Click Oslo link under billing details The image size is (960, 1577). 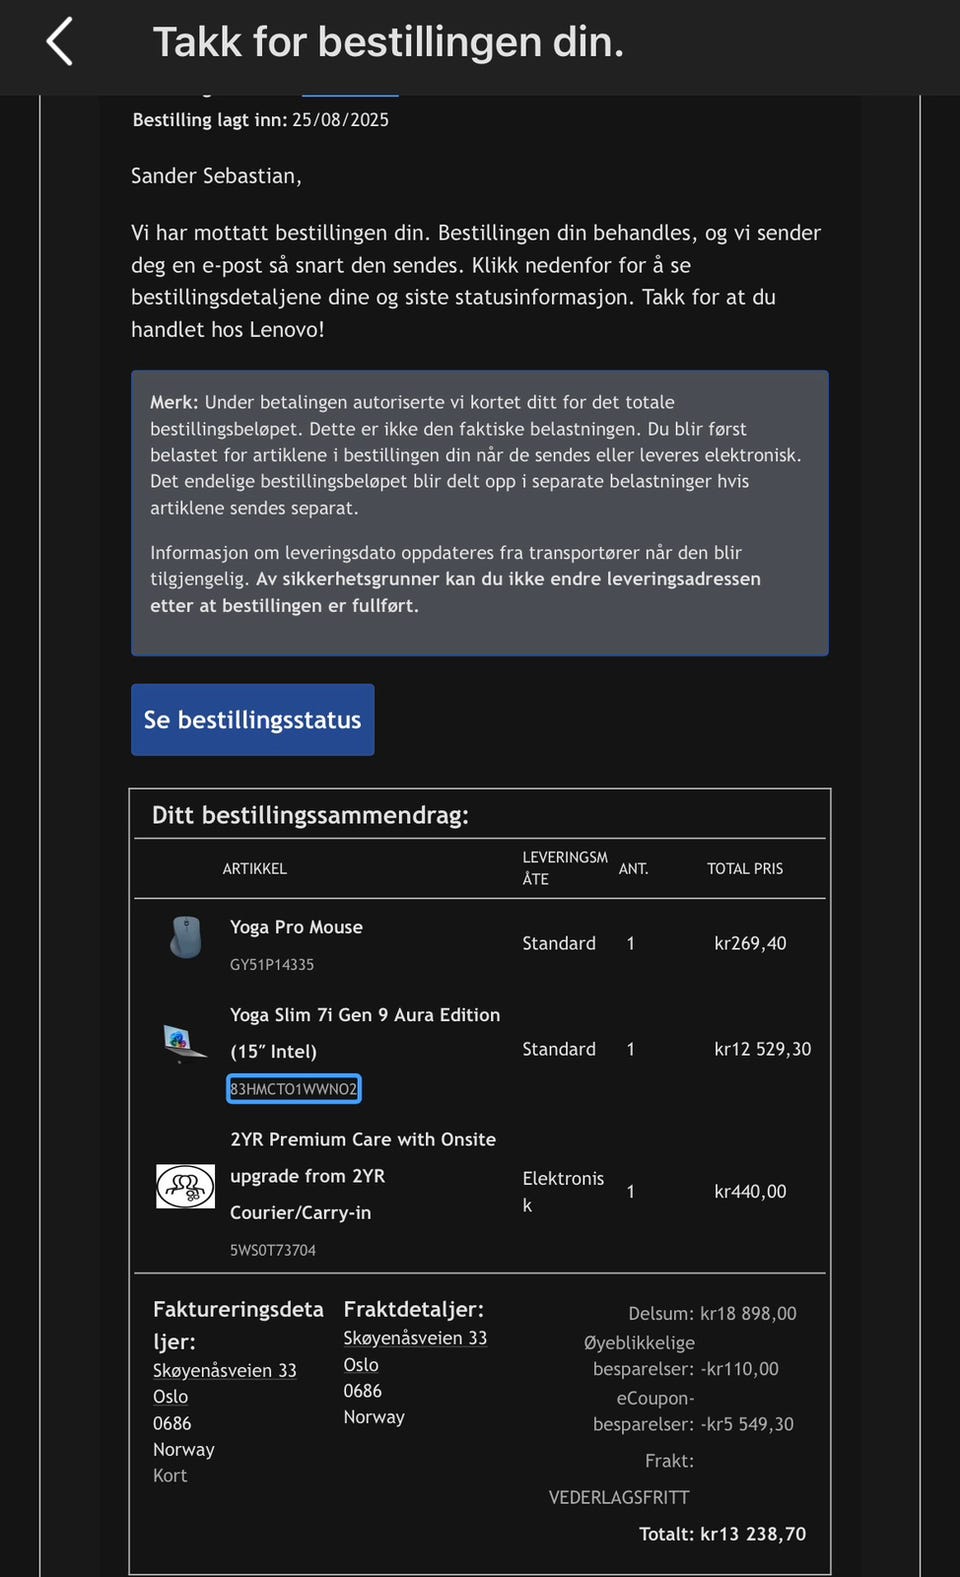coord(171,1397)
